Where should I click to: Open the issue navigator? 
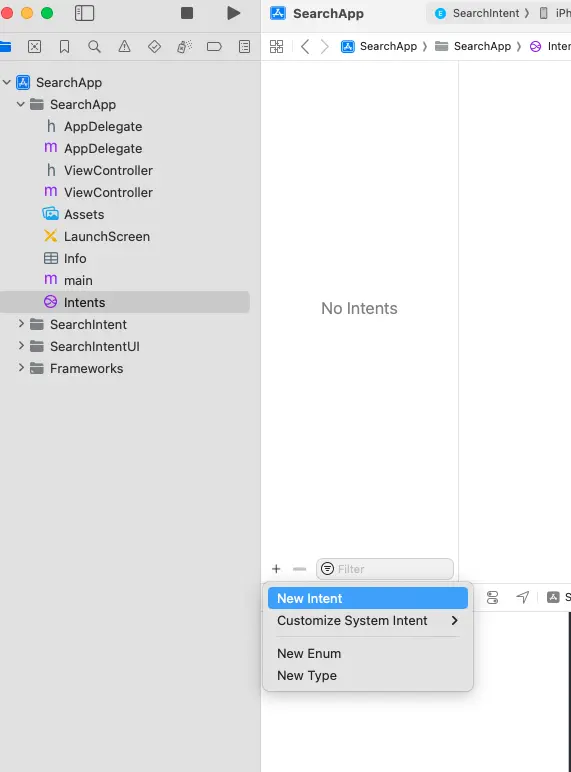pos(125,47)
